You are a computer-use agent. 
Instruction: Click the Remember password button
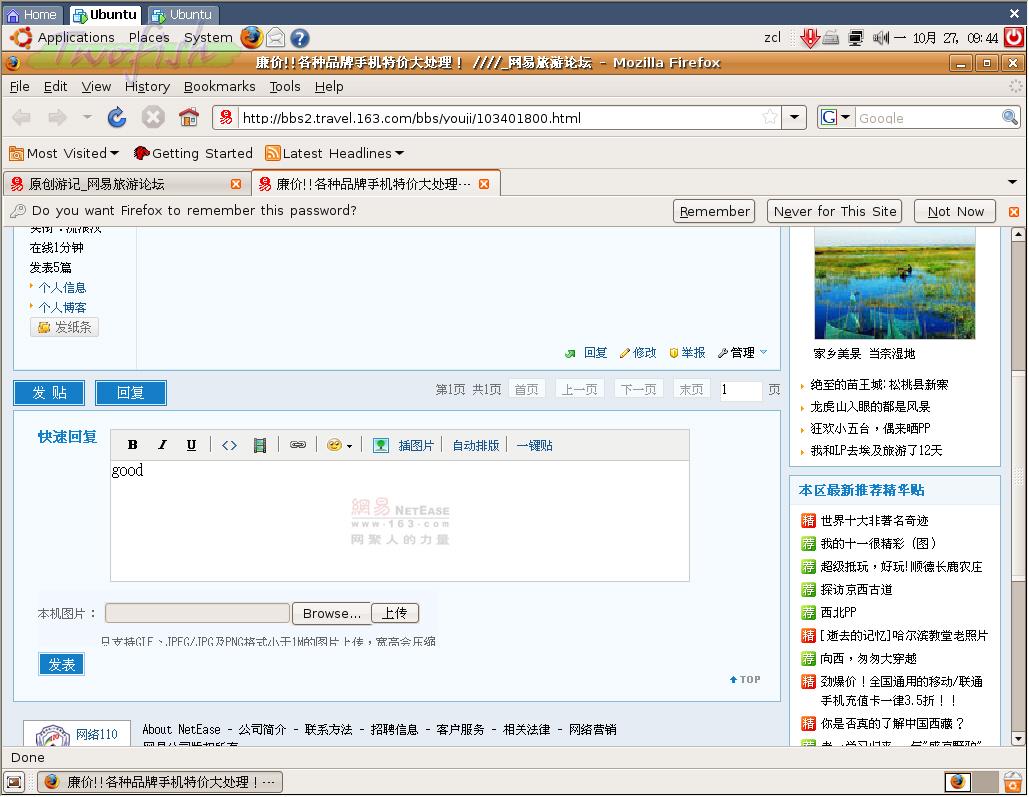[x=714, y=211]
